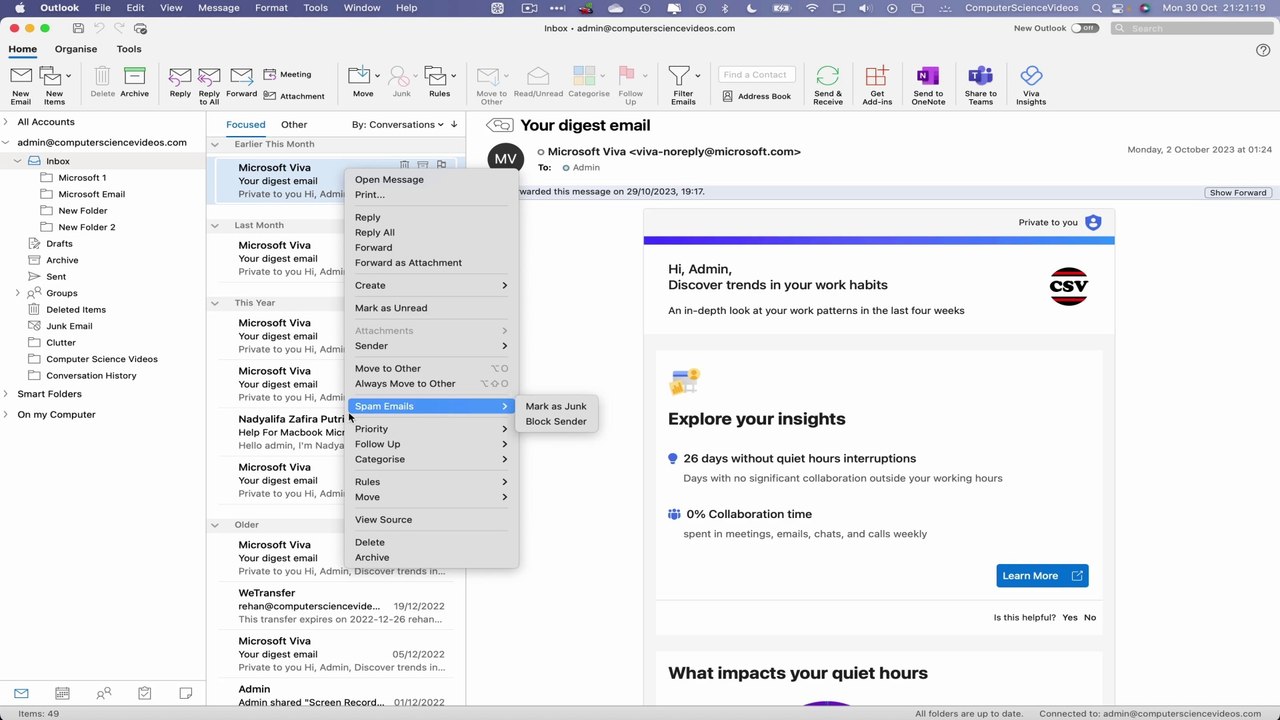
Task: Select the Deleted Items folder
Action: coord(76,310)
